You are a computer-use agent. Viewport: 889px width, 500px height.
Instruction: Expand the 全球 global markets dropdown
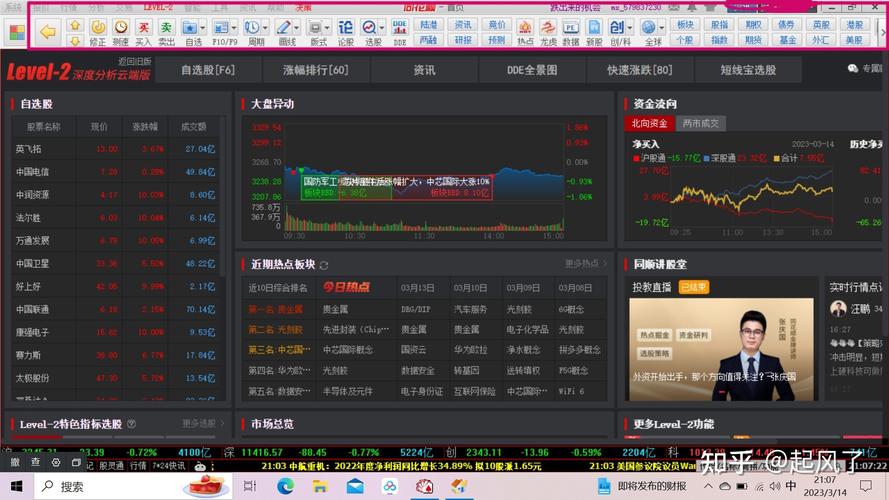[661, 27]
